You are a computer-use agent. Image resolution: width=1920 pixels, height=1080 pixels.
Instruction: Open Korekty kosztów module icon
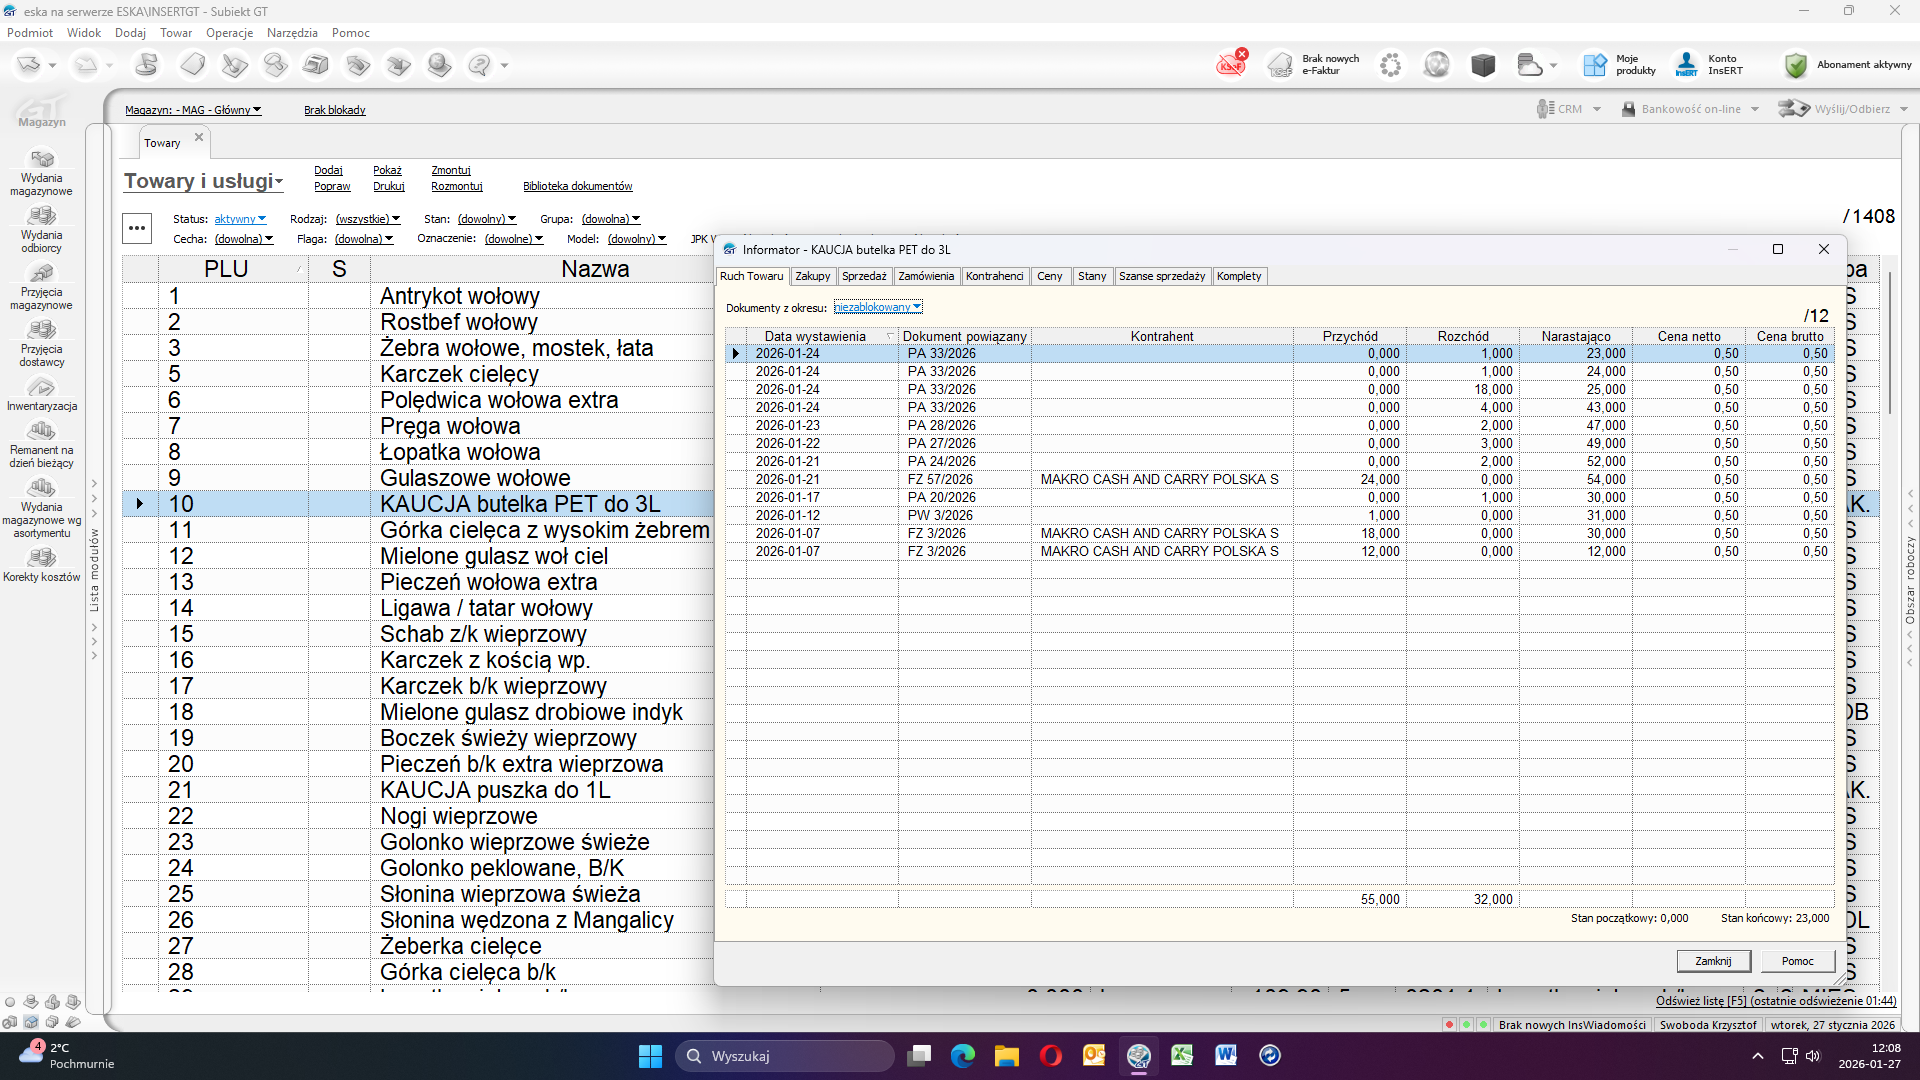click(42, 559)
